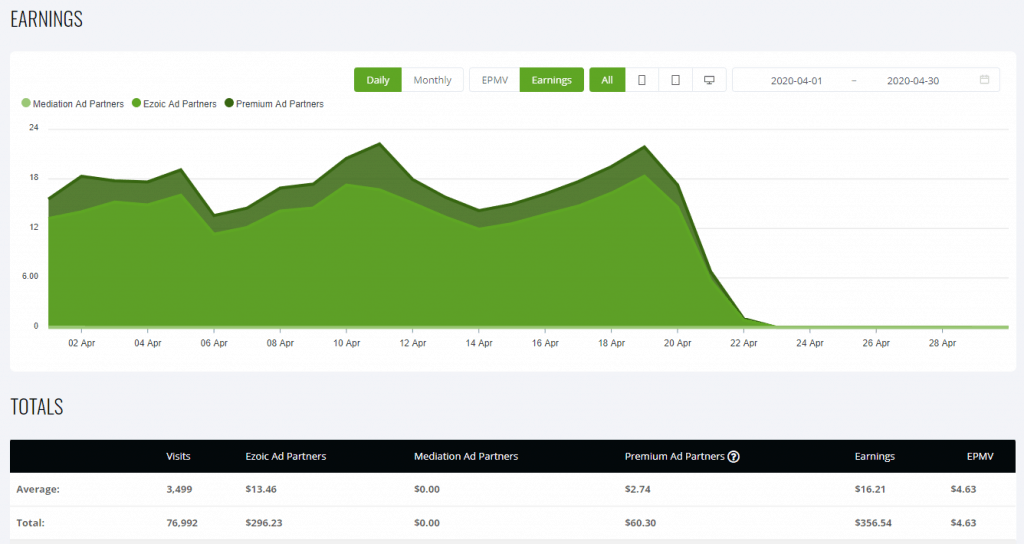Toggle Premium Ad Partners legend series
Image resolution: width=1024 pixels, height=544 pixels.
[274, 103]
